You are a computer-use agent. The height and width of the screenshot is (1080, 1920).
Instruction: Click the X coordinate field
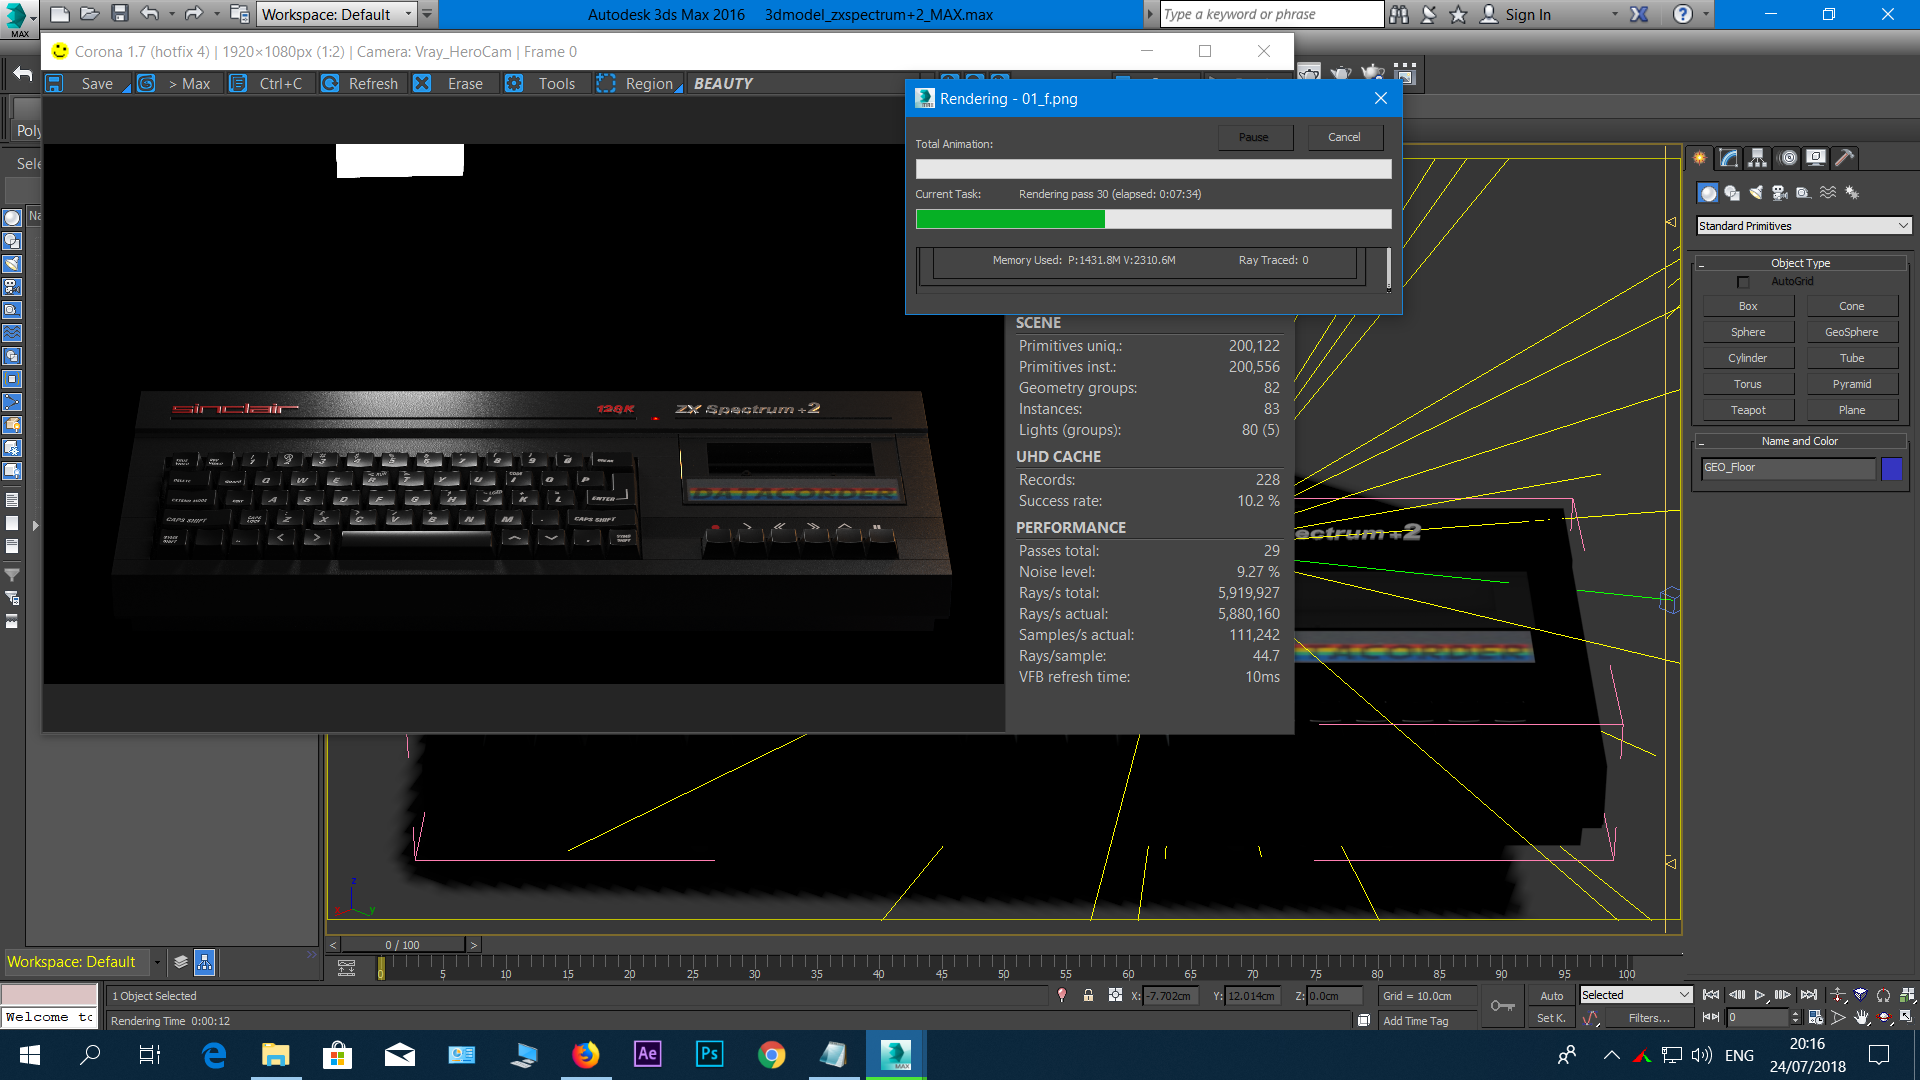1171,996
